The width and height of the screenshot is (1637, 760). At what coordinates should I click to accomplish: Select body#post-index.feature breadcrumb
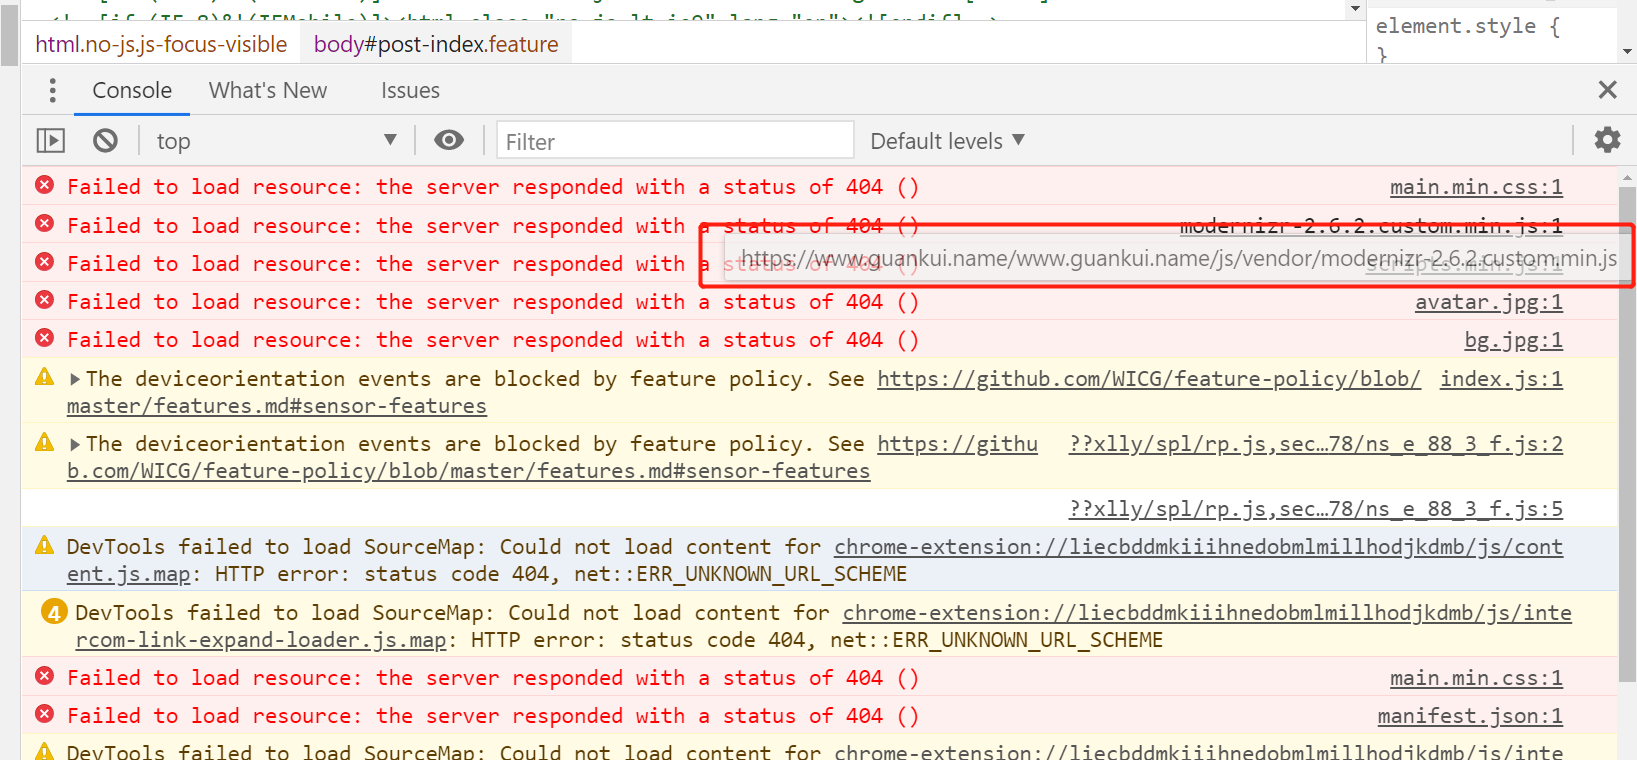tap(436, 44)
